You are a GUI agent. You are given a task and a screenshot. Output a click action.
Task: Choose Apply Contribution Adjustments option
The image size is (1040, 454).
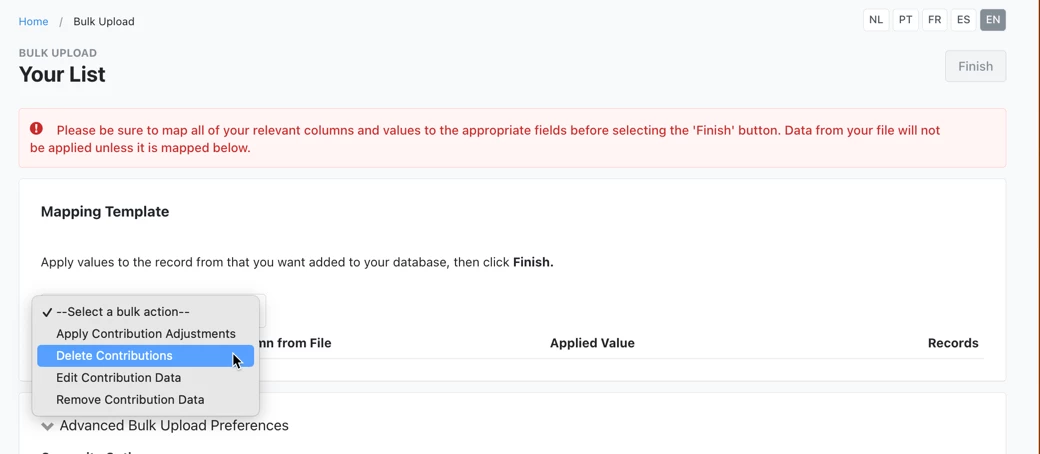145,334
